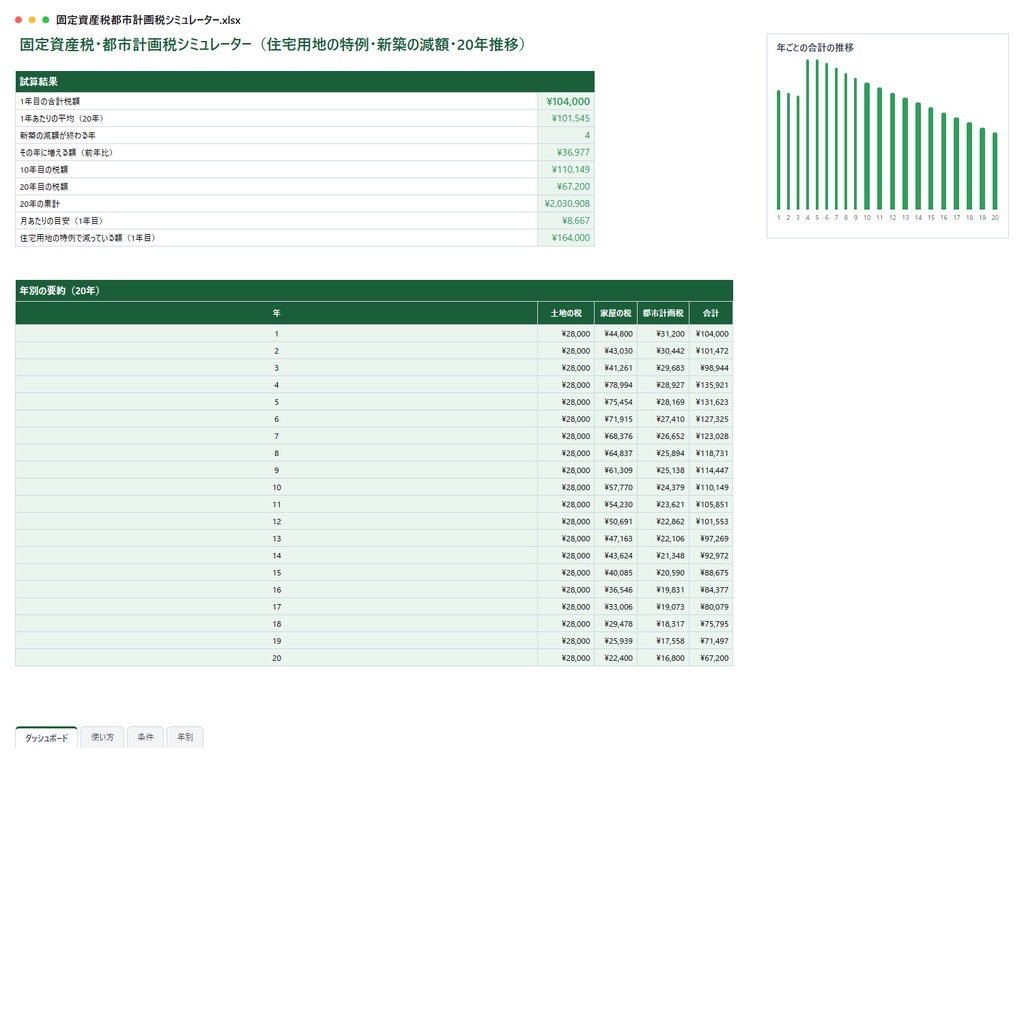Click the file name in the title bar
The width and height of the screenshot is (1024, 1024).
148,20
